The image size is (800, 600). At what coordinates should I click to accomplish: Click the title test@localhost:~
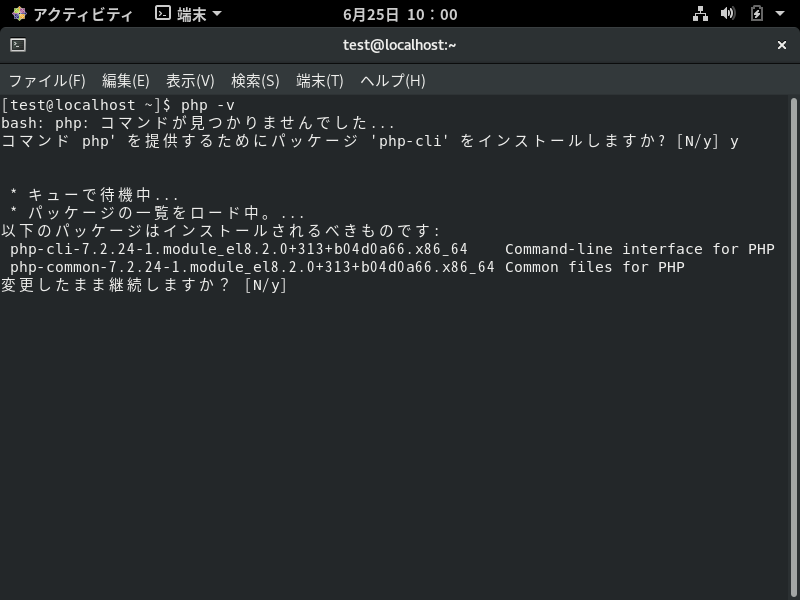399,45
